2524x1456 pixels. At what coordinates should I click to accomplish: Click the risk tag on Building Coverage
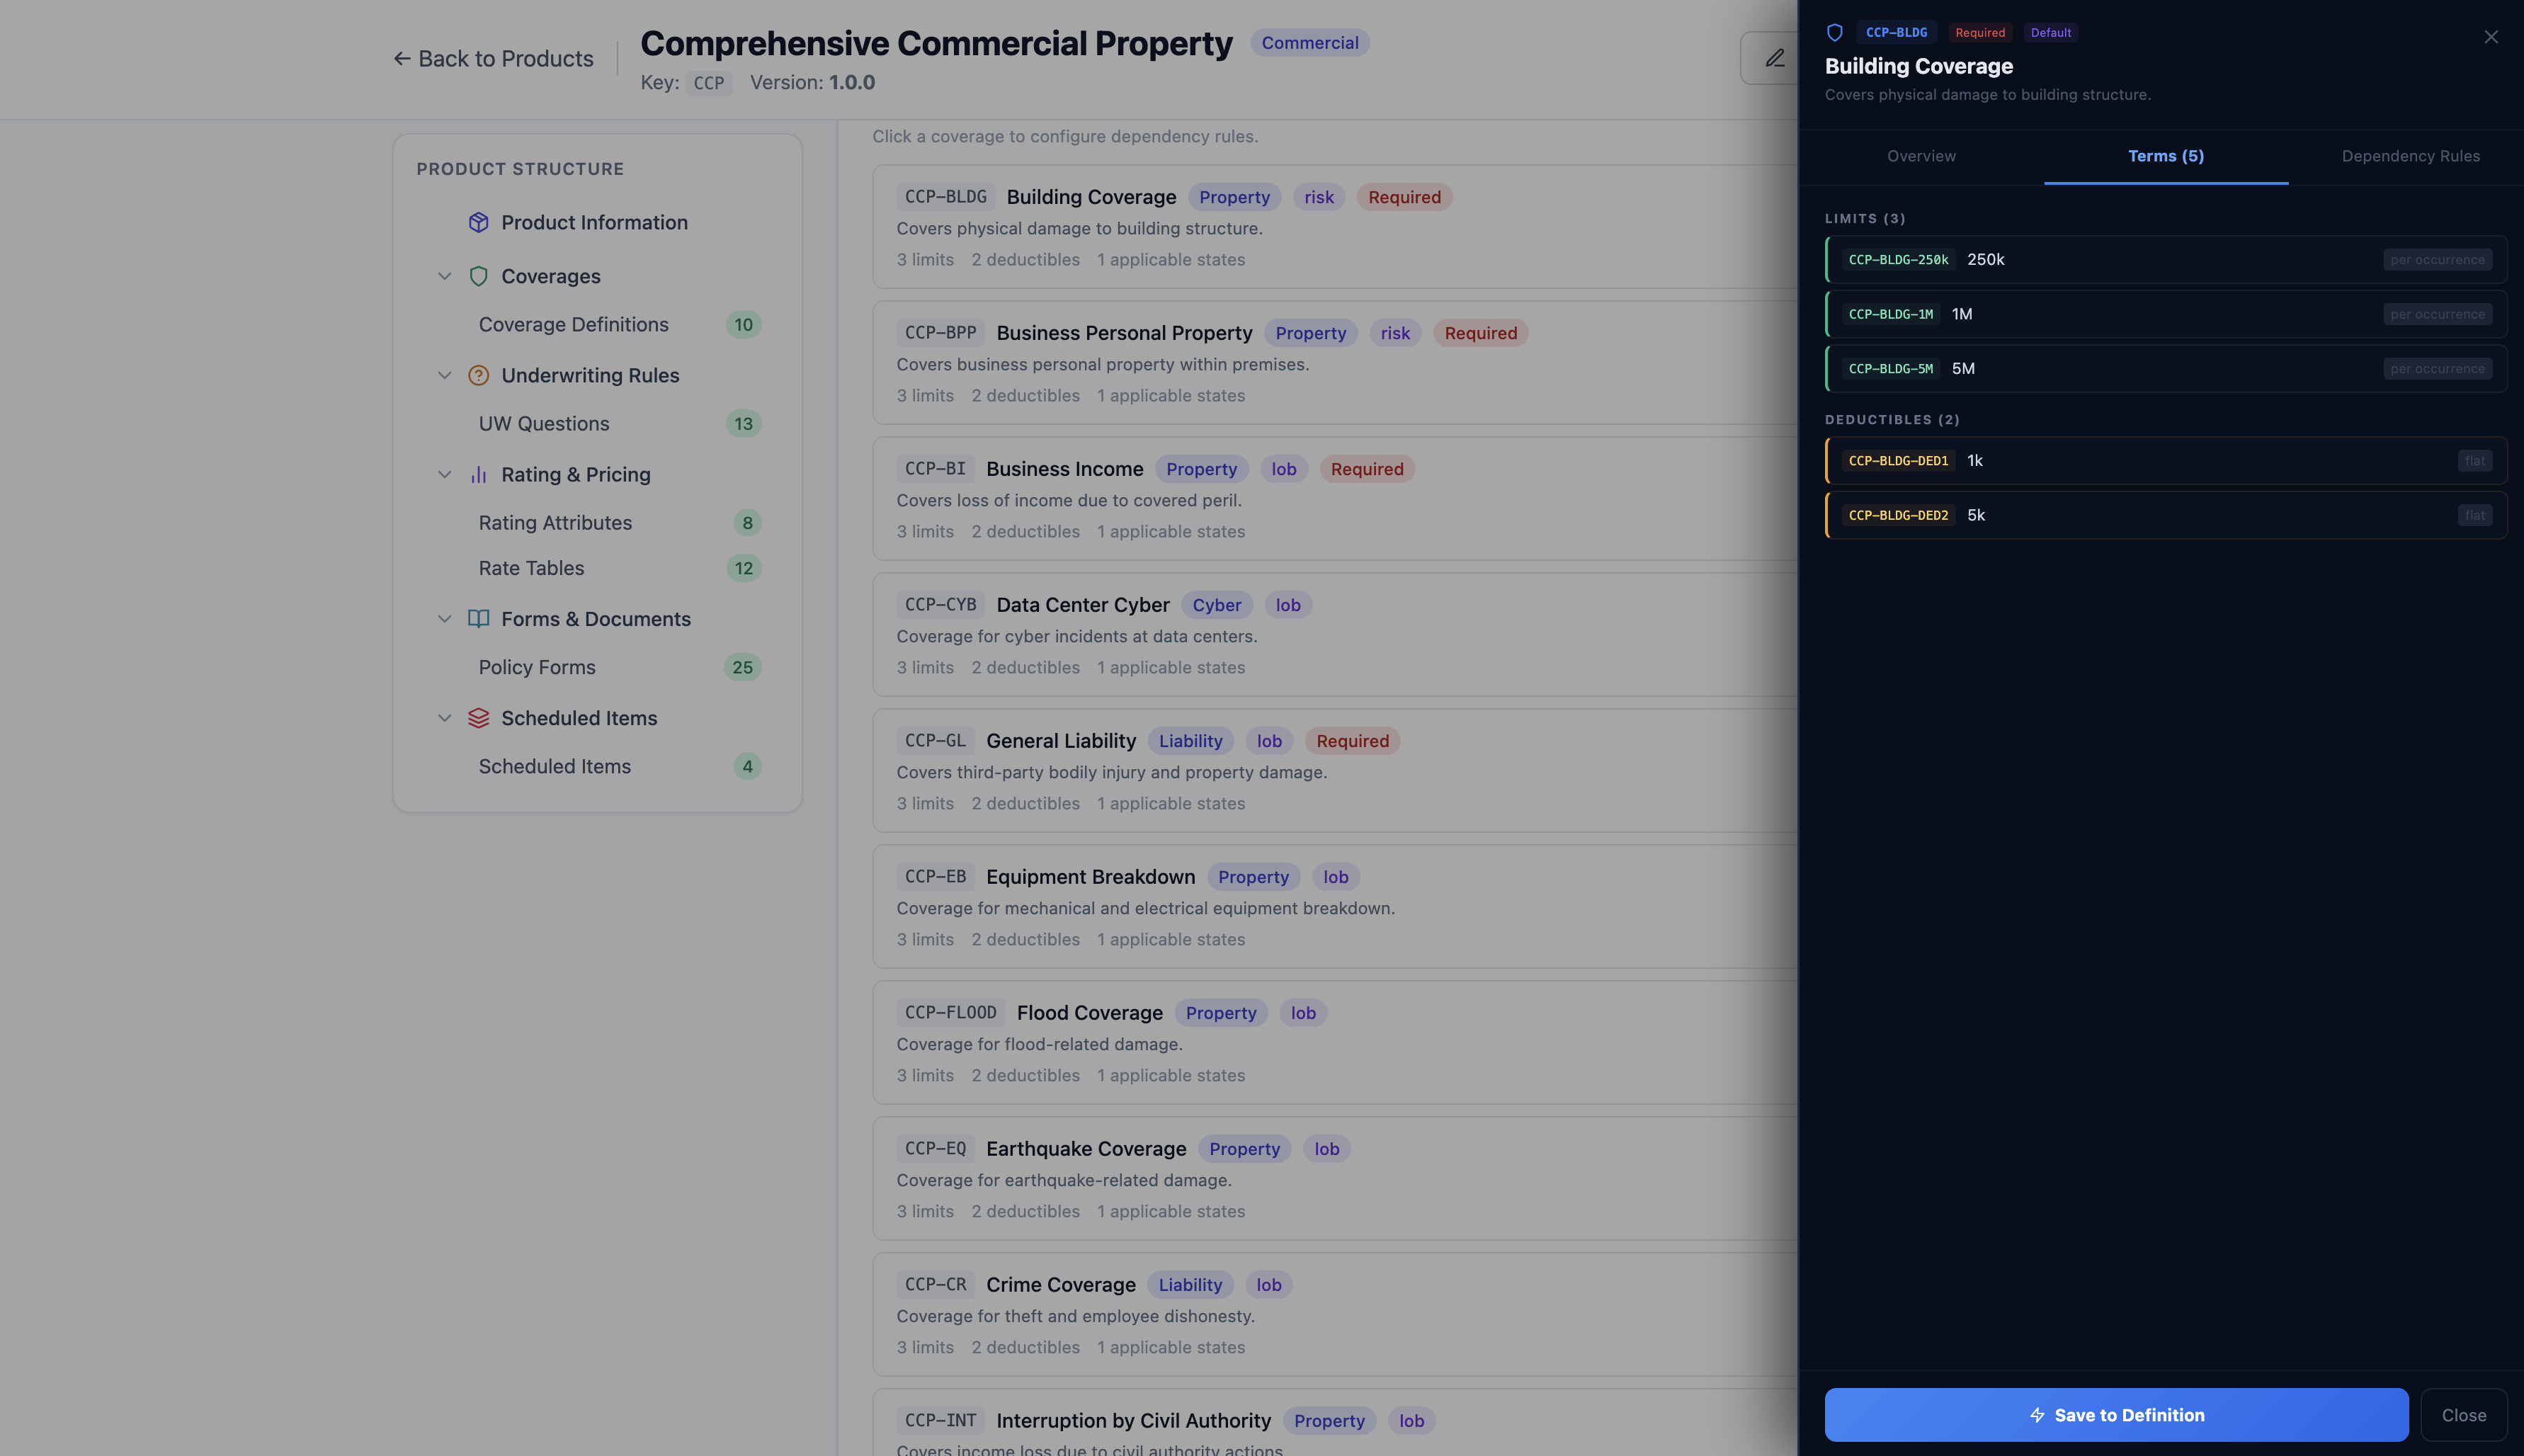point(1318,196)
